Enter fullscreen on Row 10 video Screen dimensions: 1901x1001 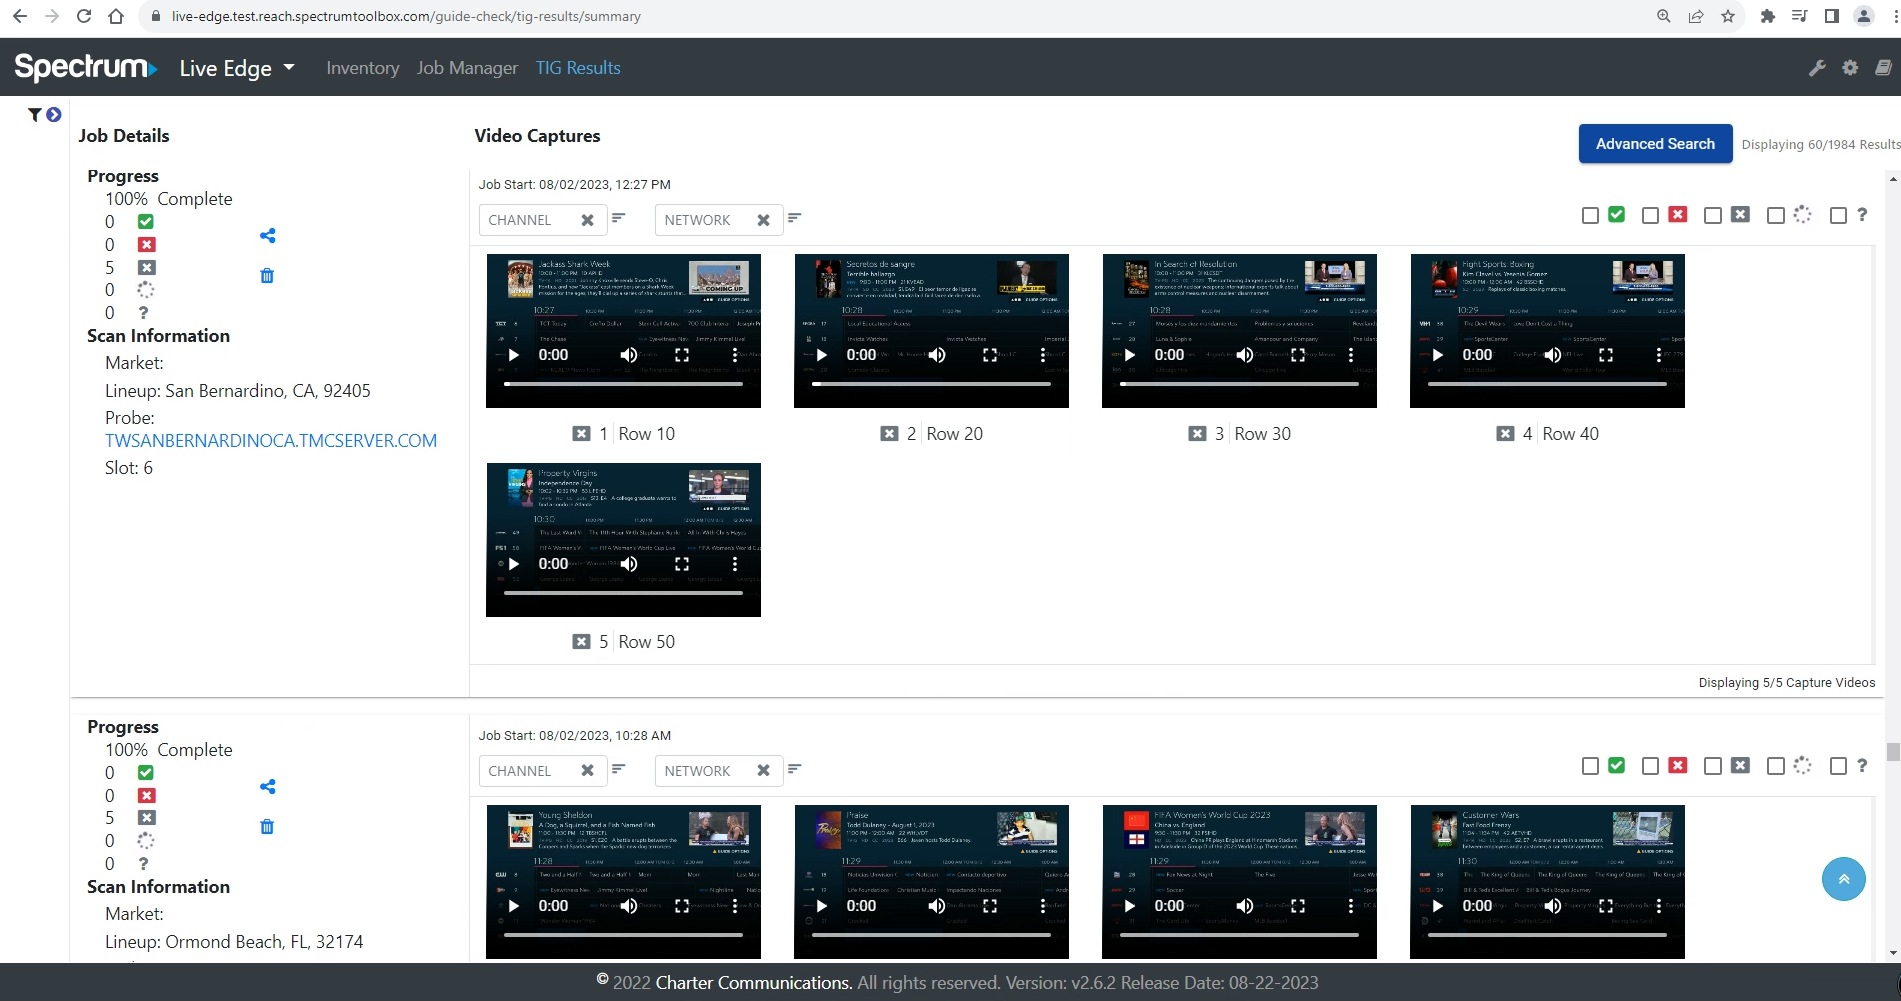point(682,355)
